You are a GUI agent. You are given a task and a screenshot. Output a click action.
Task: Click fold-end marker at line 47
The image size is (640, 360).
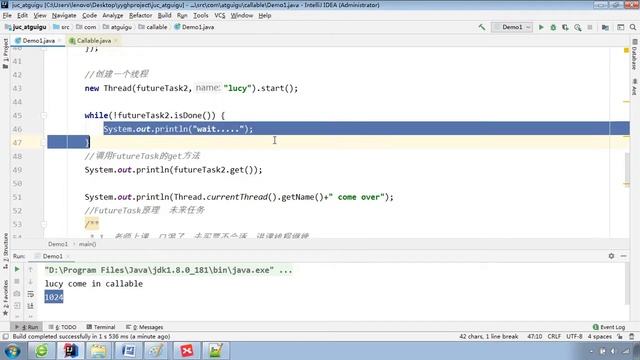coord(44,142)
